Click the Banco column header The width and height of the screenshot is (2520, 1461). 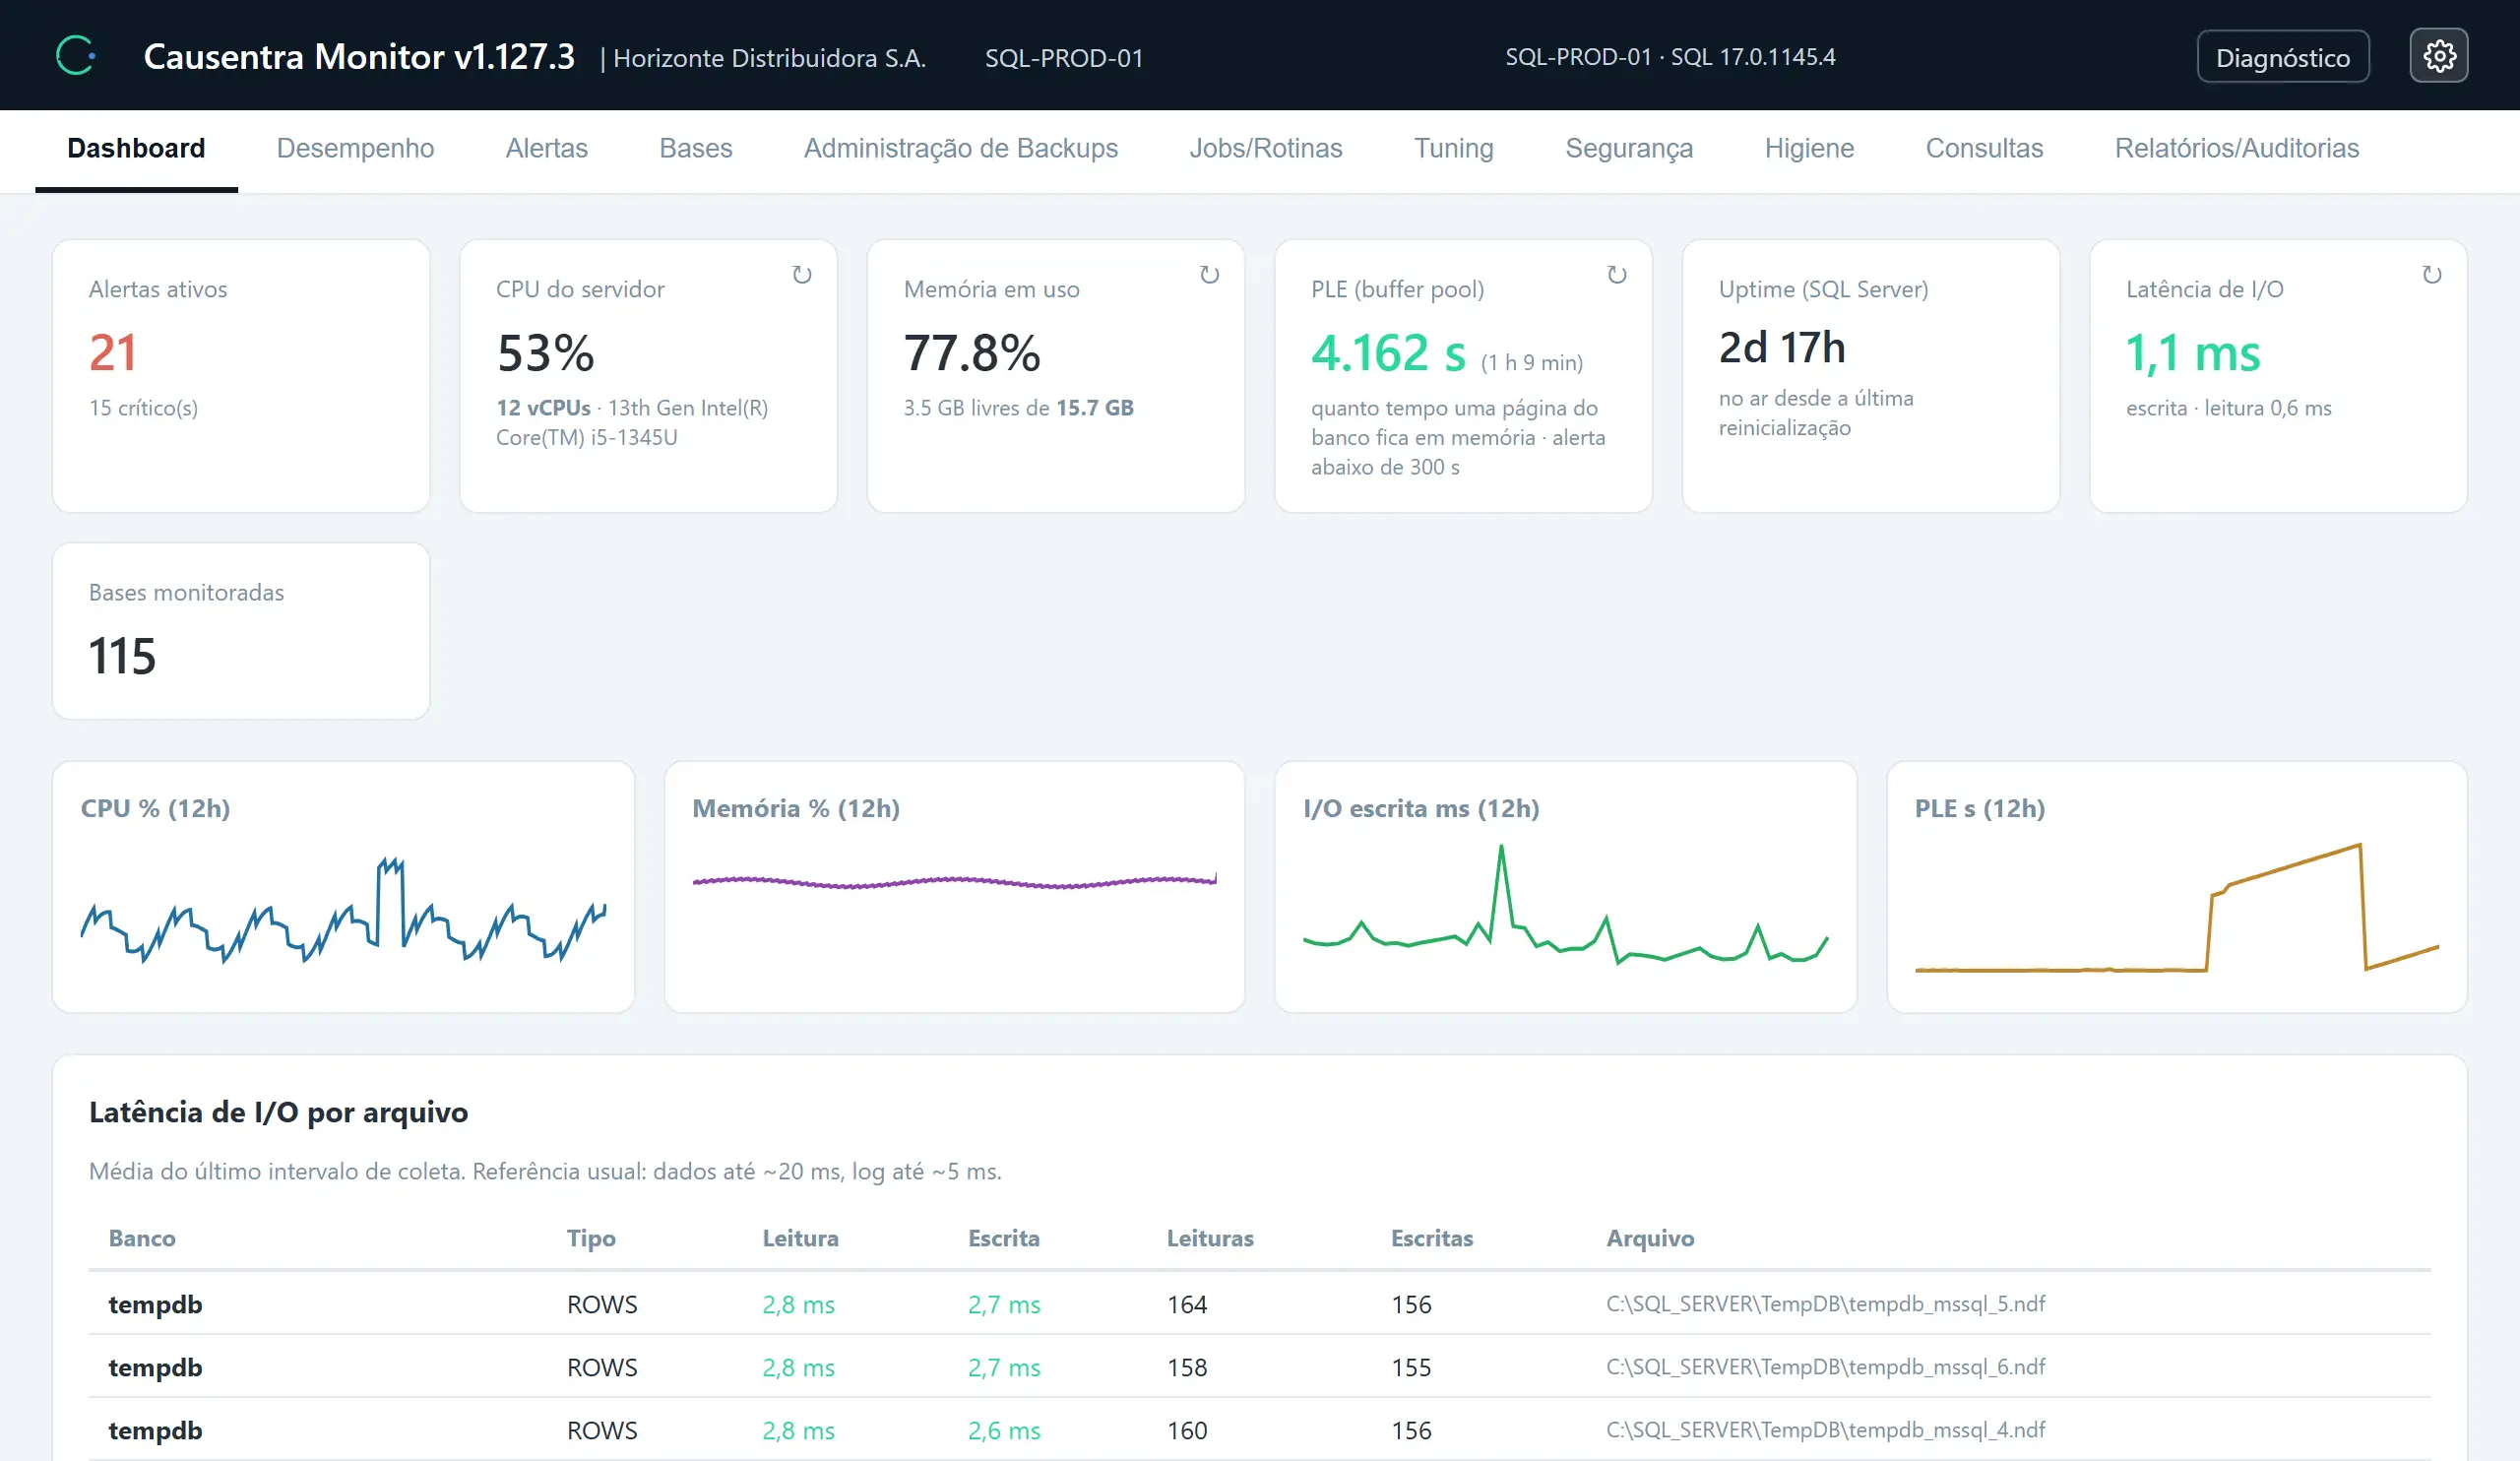(142, 1238)
